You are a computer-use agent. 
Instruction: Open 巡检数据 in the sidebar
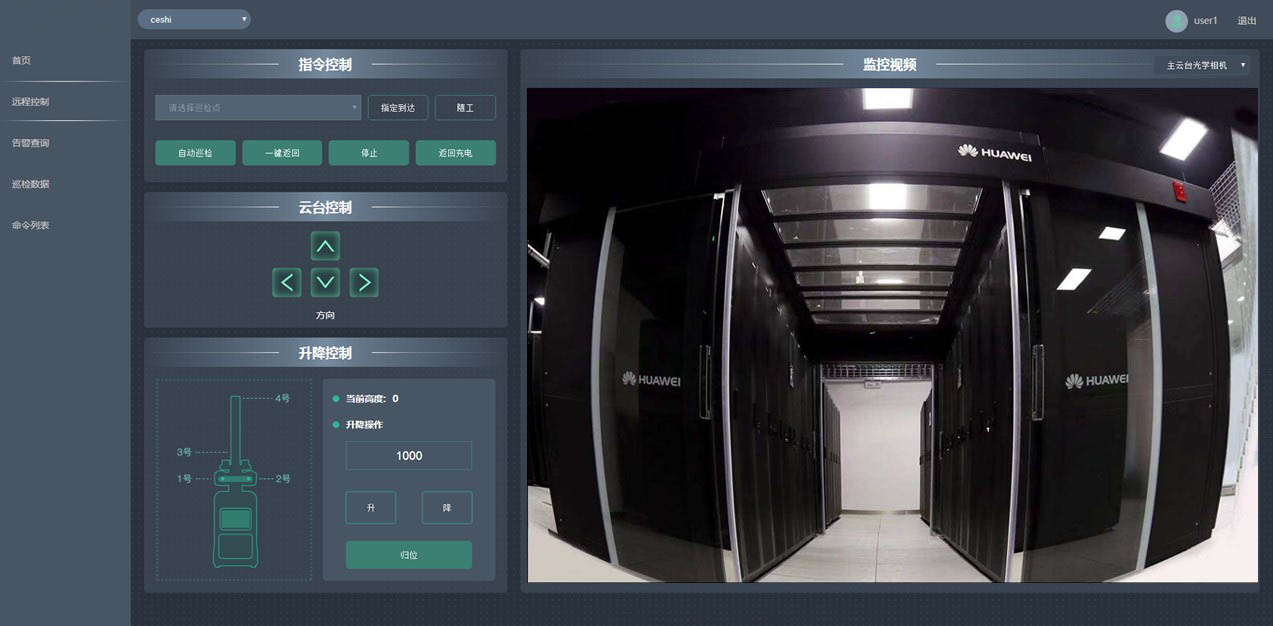click(31, 184)
